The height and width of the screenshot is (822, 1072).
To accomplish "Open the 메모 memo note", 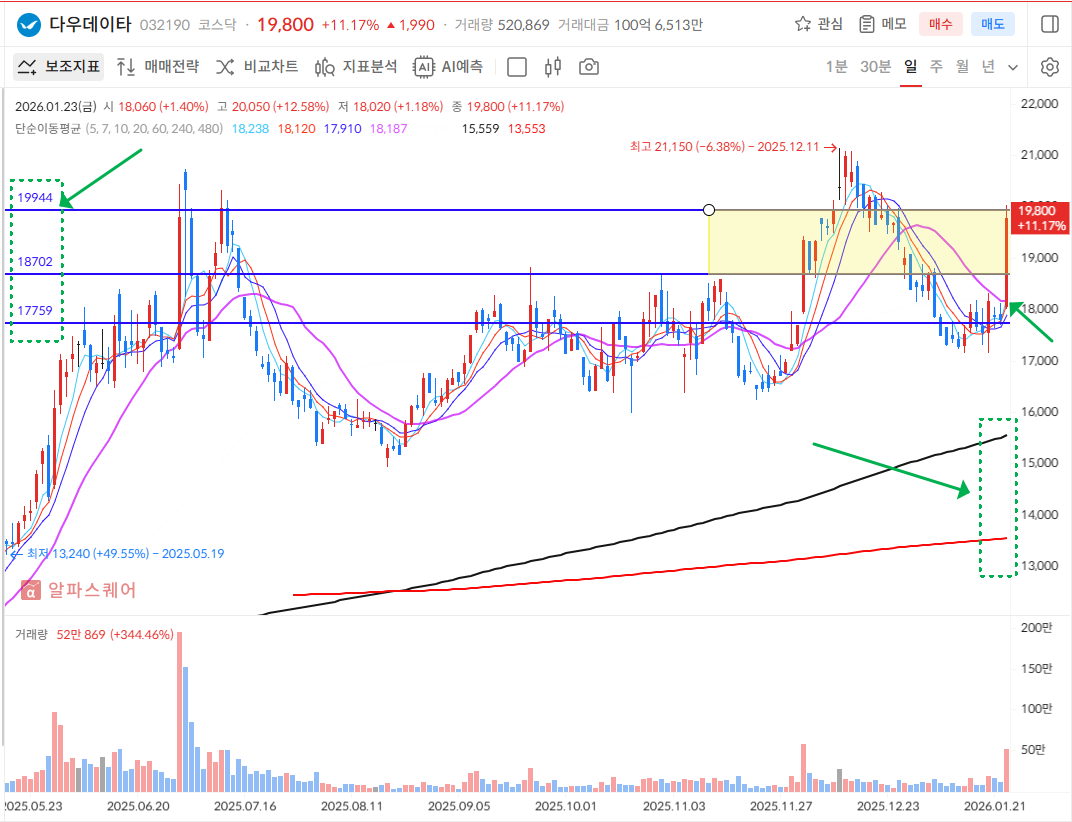I will (x=882, y=24).
